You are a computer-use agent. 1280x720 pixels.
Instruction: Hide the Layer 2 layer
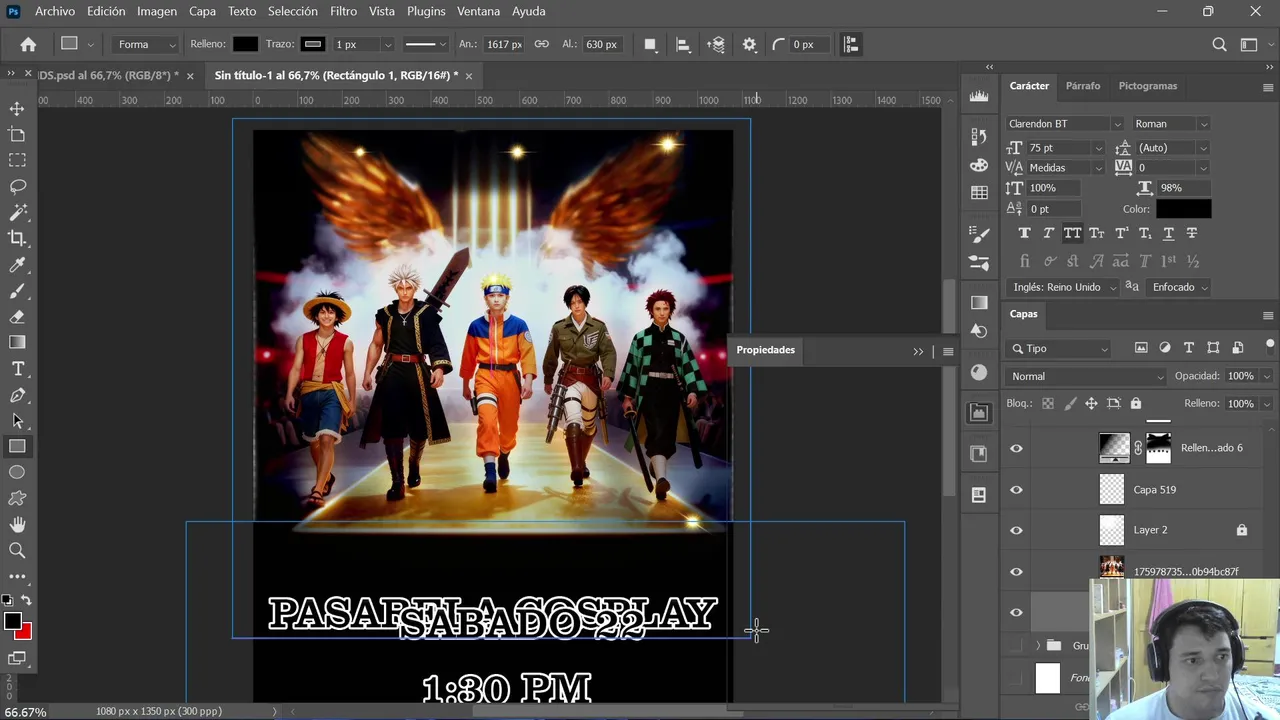pos(1016,530)
